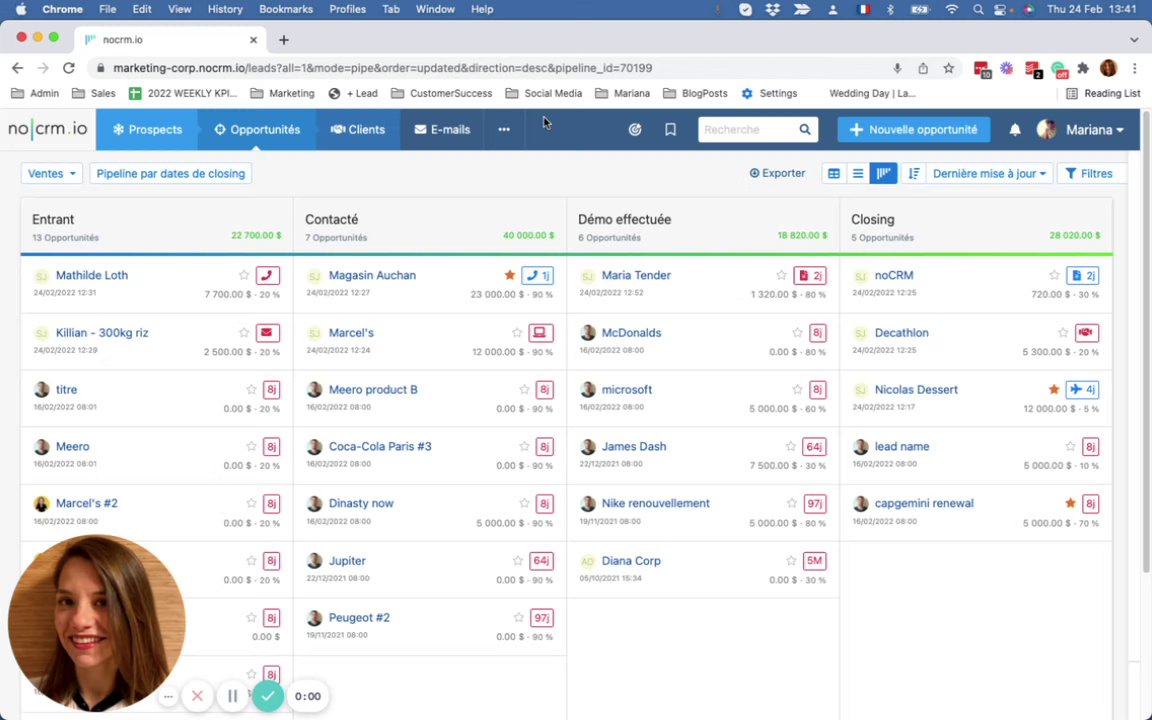1152x720 pixels.
Task: Expand the Ventes pipeline dropdown
Action: pos(51,173)
